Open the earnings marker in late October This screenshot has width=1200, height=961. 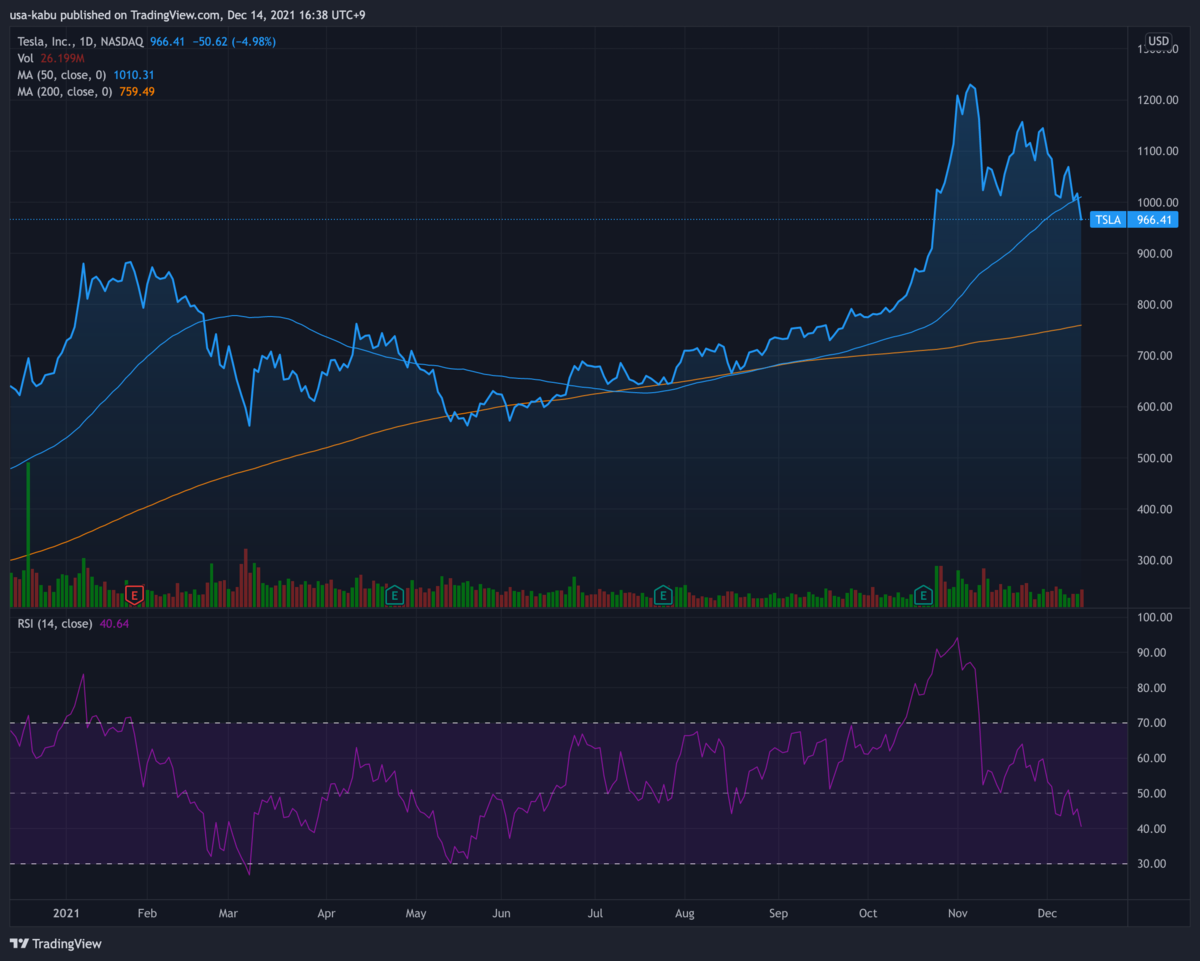coord(925,596)
